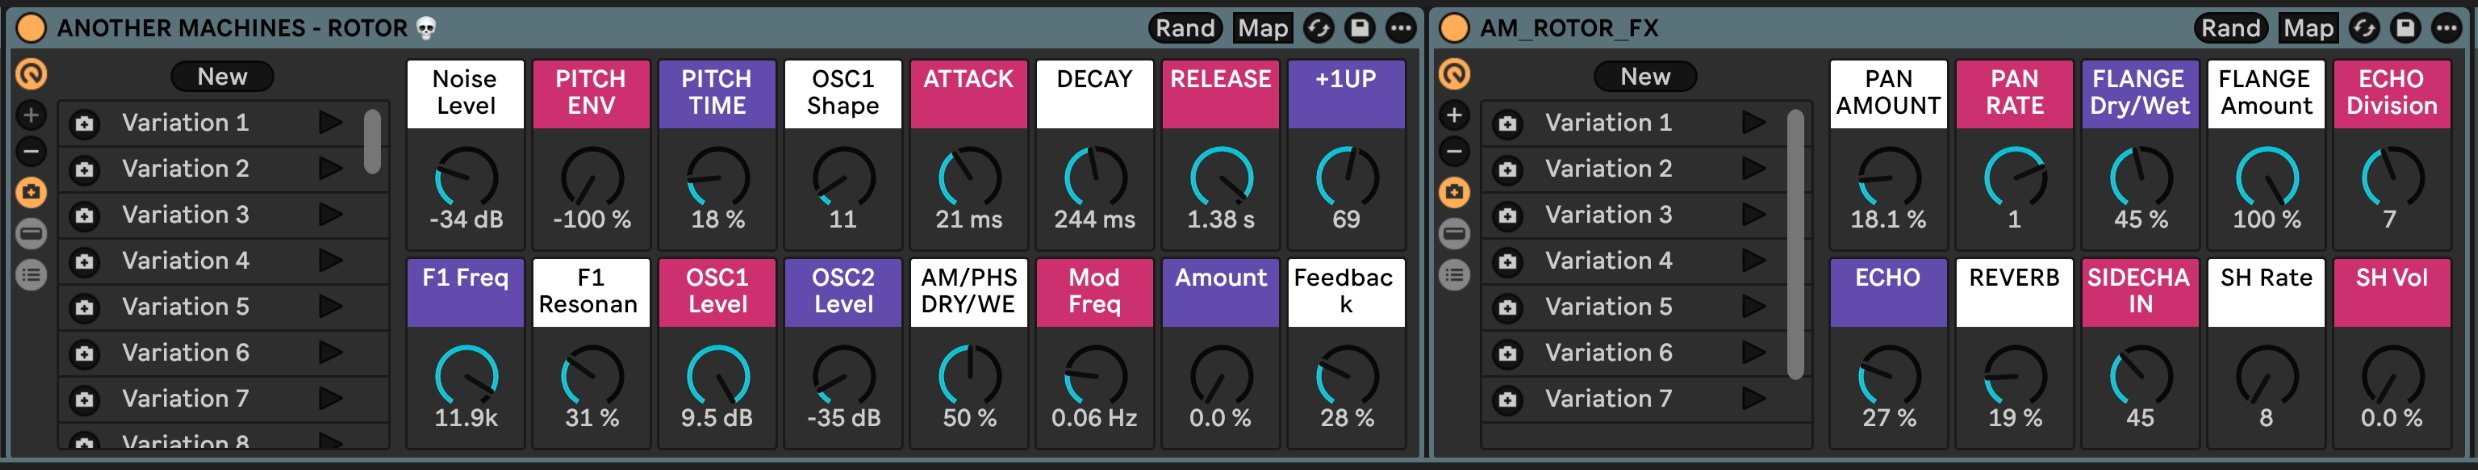Hot-swap preset icon in ROTOR rack
Image resolution: width=2478 pixels, height=470 pixels.
[1319, 28]
